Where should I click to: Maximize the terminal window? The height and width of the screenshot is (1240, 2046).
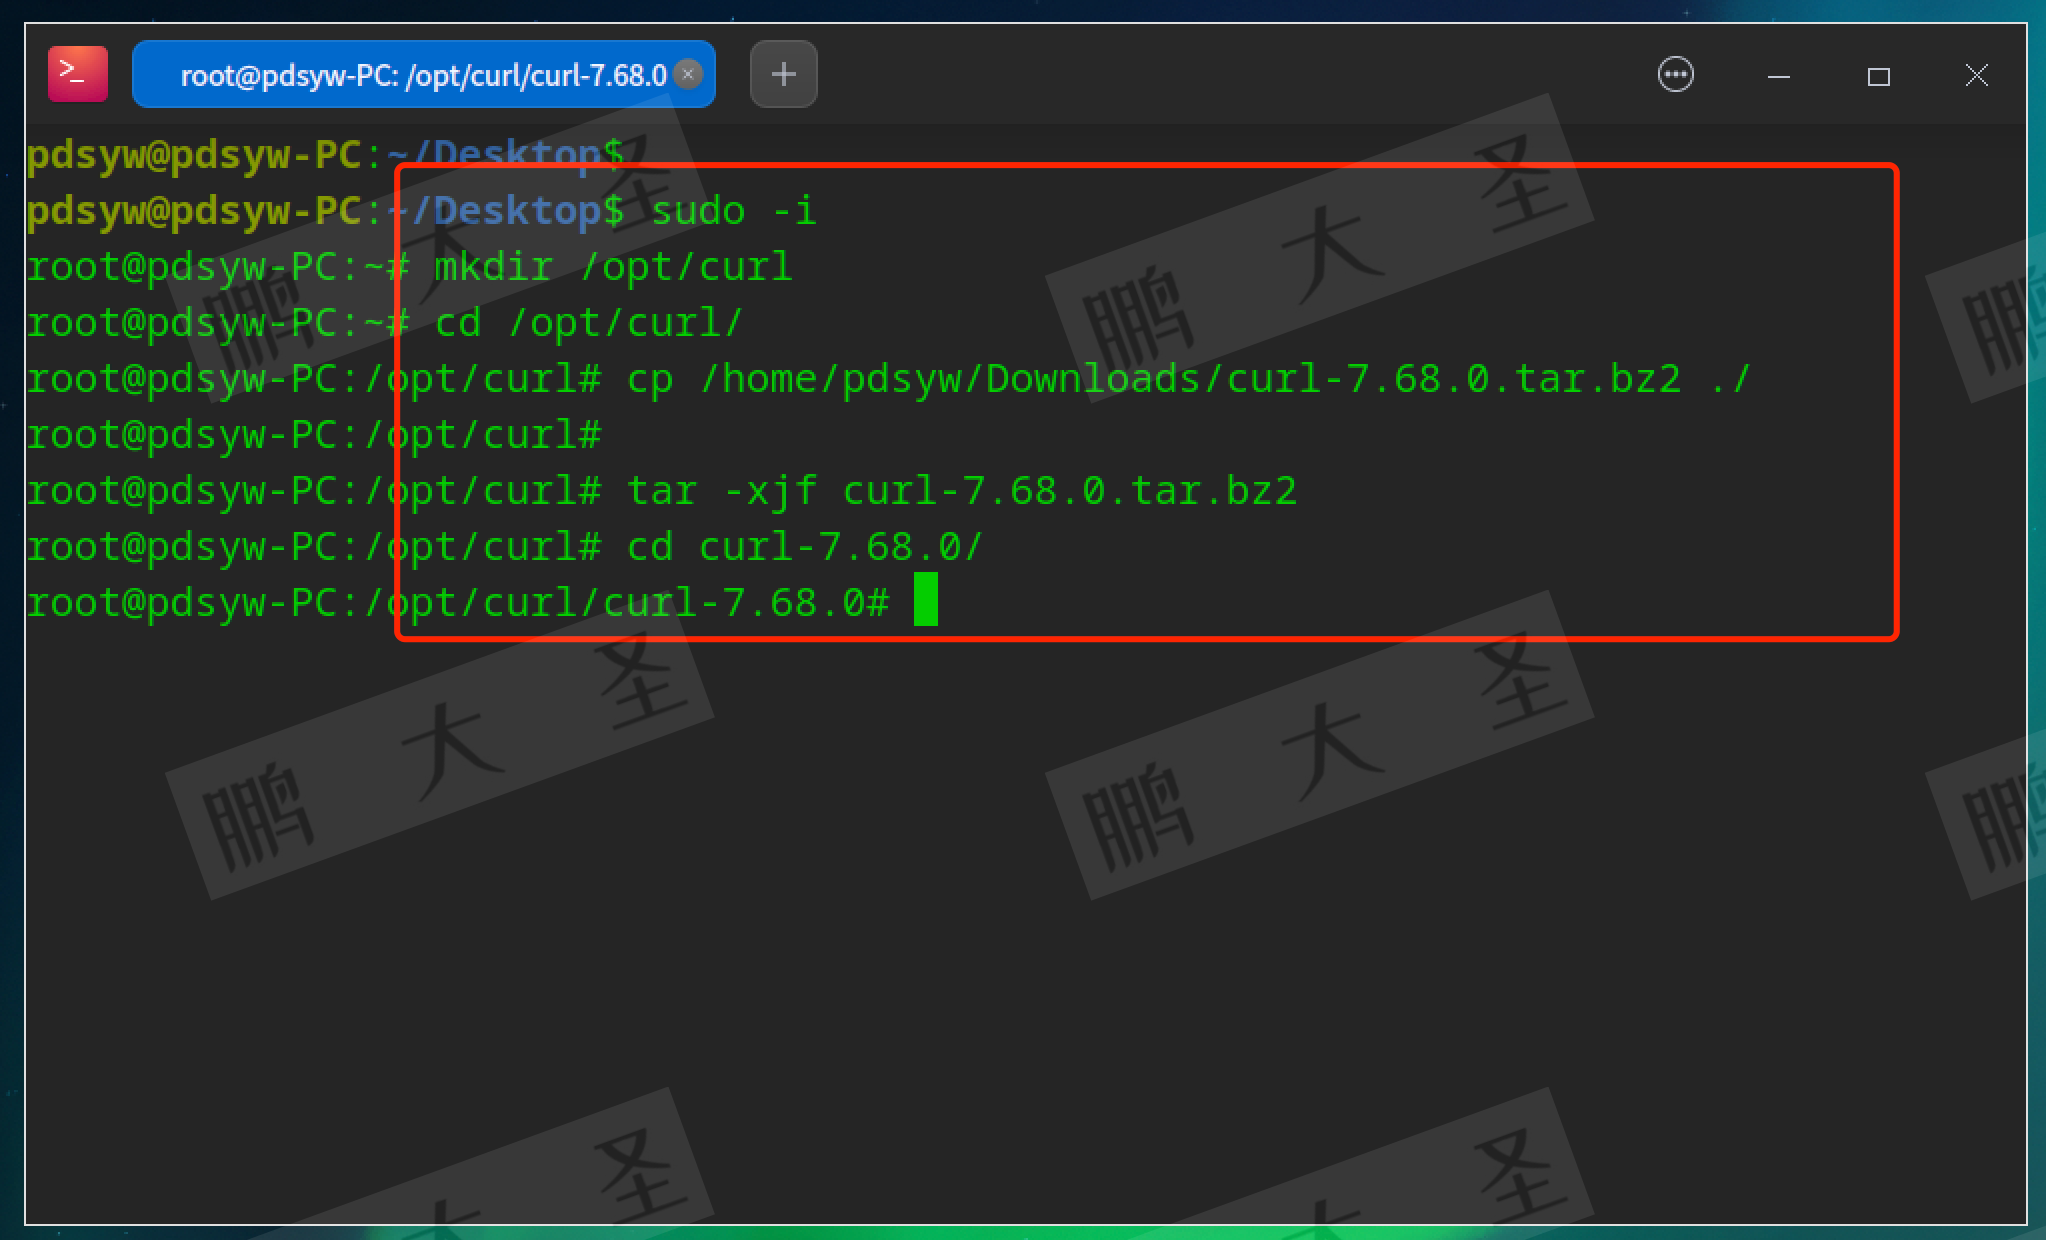click(x=1878, y=76)
